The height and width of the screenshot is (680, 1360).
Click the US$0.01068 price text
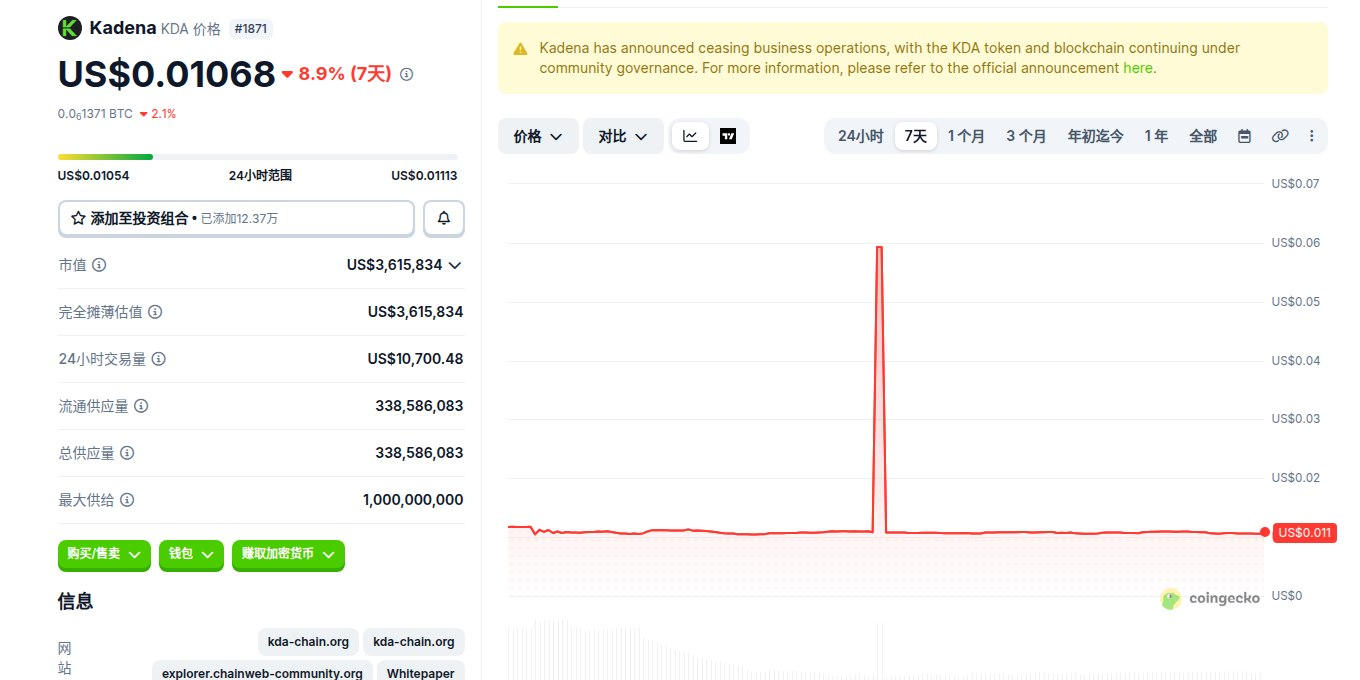click(166, 74)
